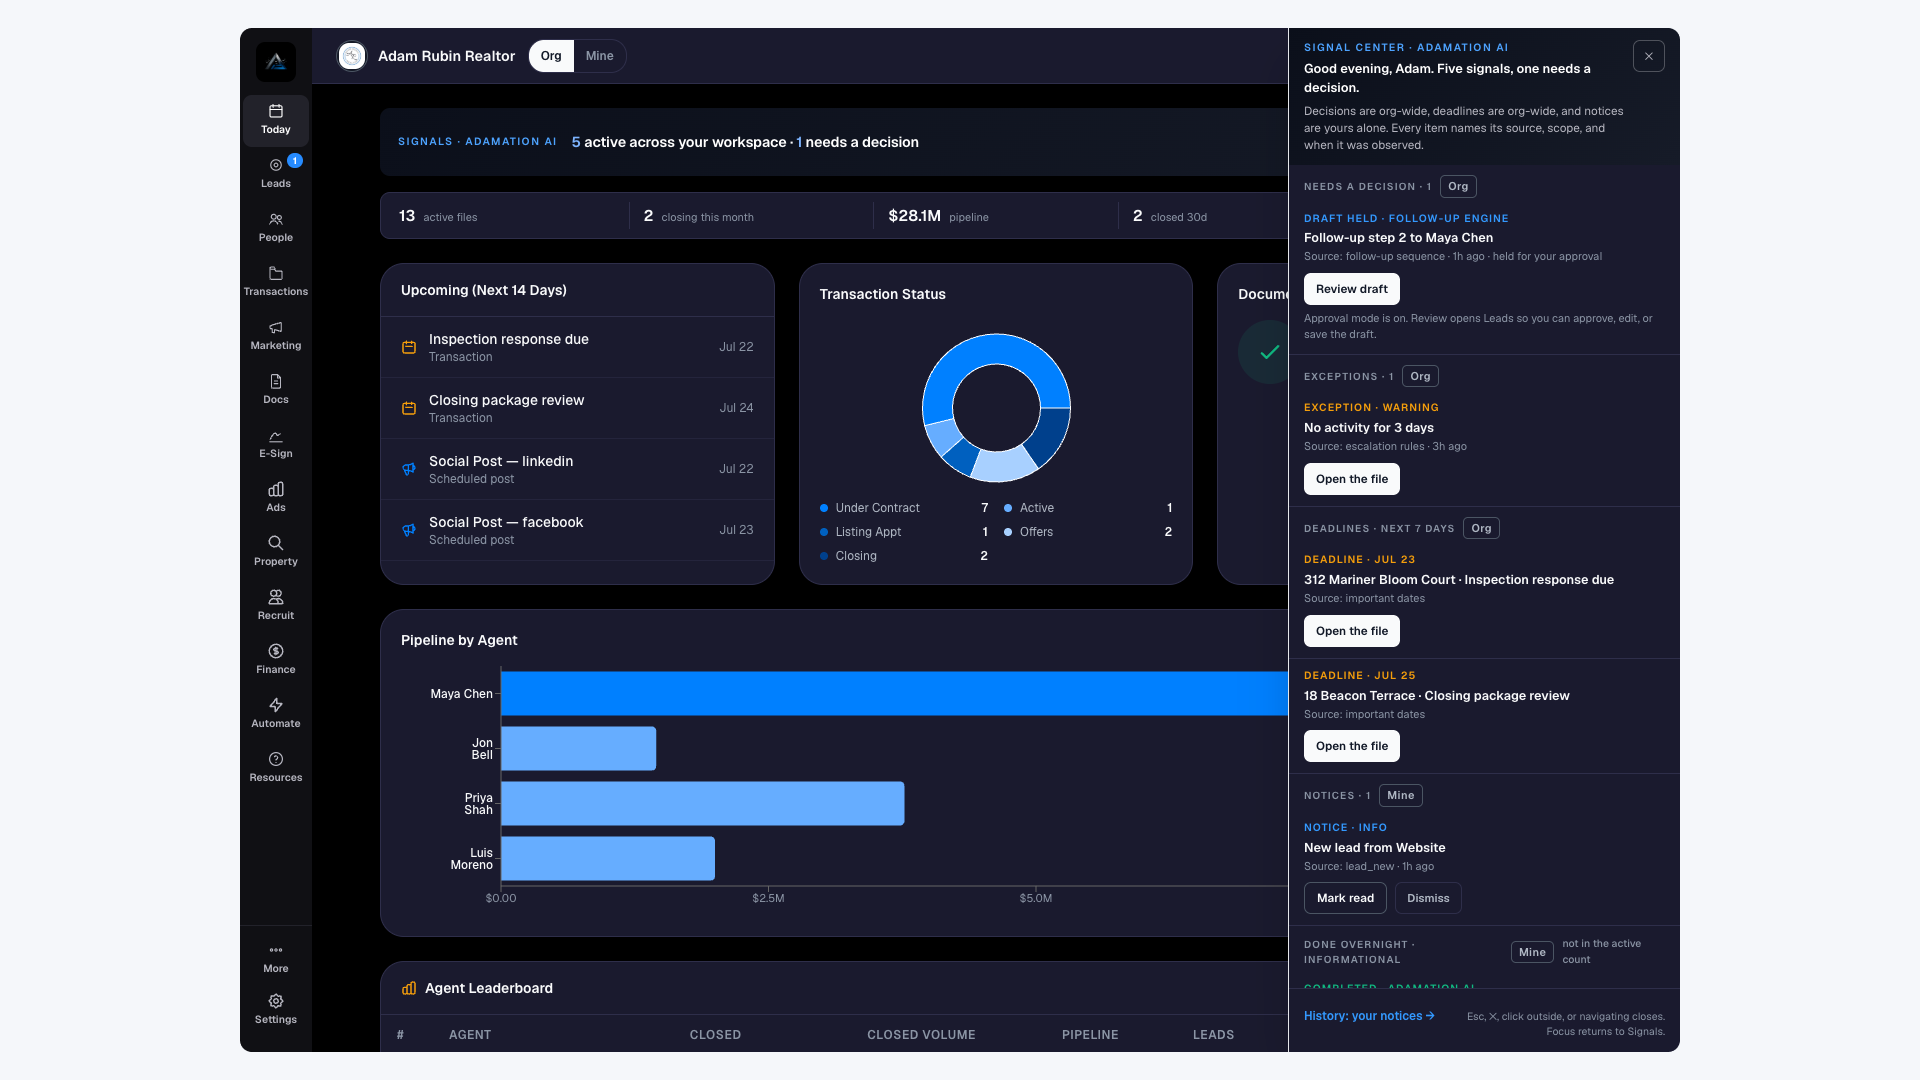This screenshot has height=1080, width=1920.
Task: Select the E-Sign icon in sidebar
Action: (x=275, y=436)
